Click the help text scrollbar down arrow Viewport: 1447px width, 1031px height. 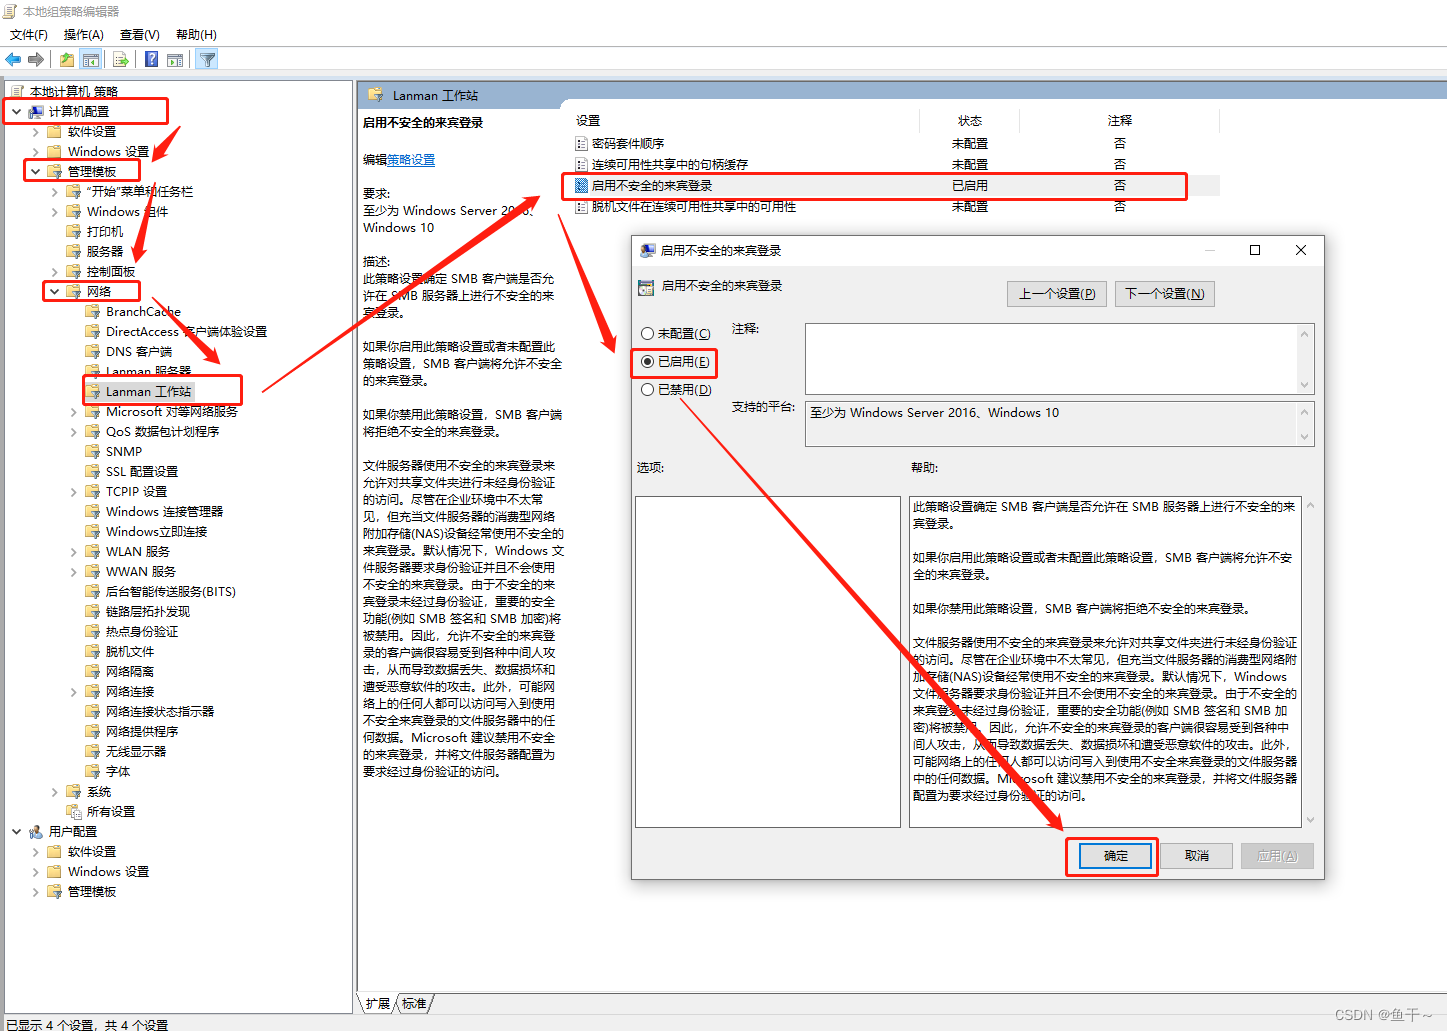pos(1310,820)
